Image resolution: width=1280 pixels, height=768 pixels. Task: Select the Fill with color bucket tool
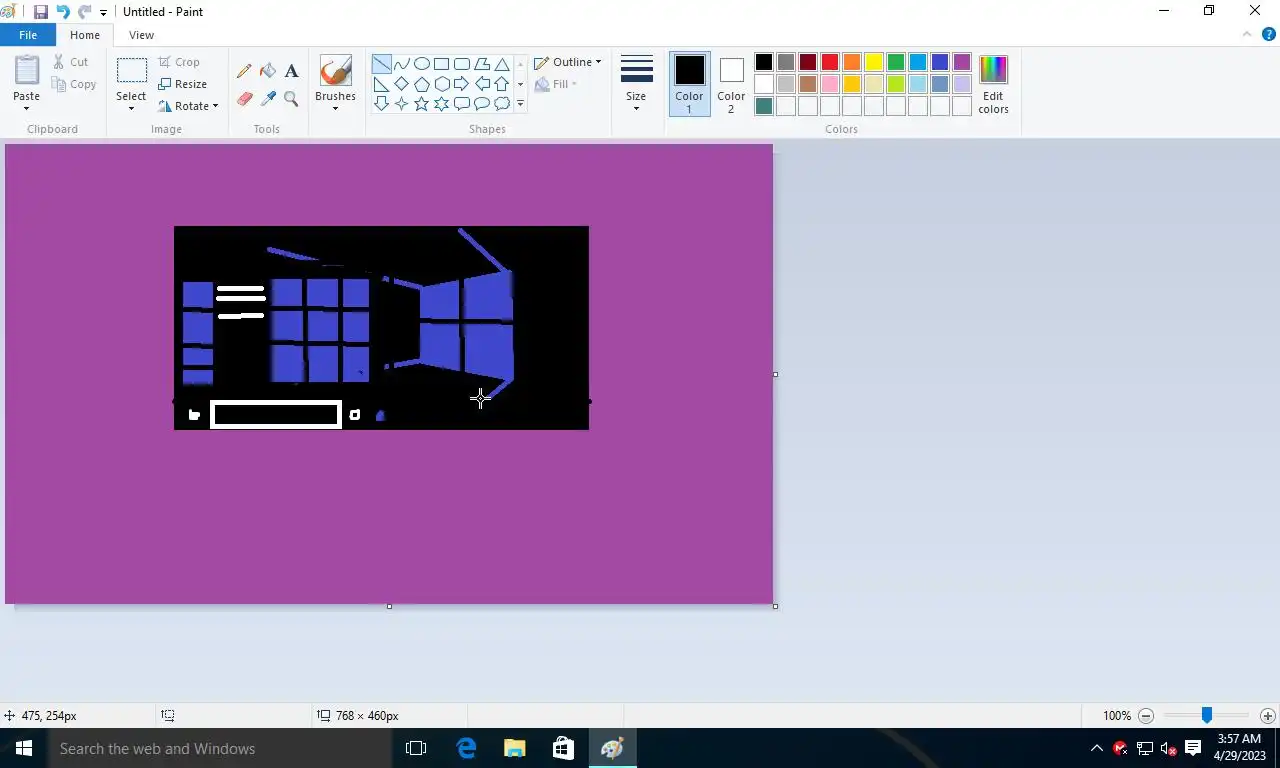268,71
